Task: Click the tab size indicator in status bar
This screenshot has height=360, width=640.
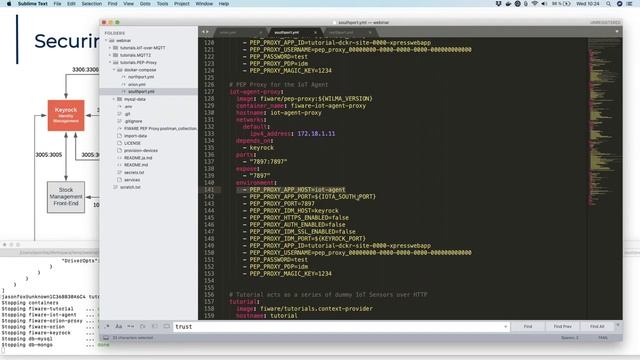Action: click(x=570, y=338)
